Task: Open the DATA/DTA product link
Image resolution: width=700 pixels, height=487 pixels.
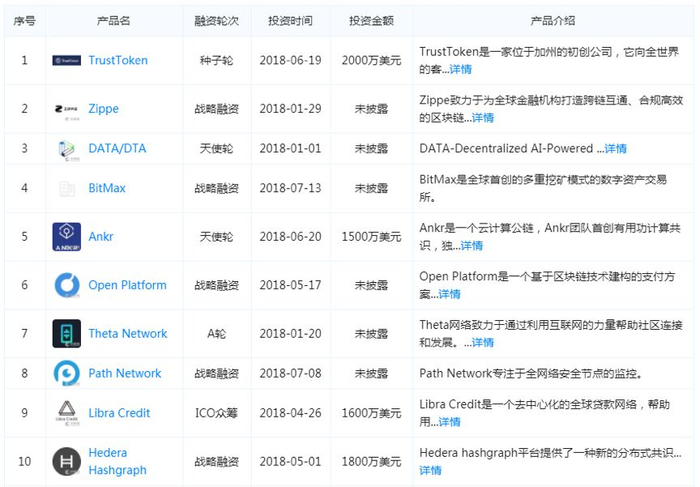Action: click(x=117, y=148)
